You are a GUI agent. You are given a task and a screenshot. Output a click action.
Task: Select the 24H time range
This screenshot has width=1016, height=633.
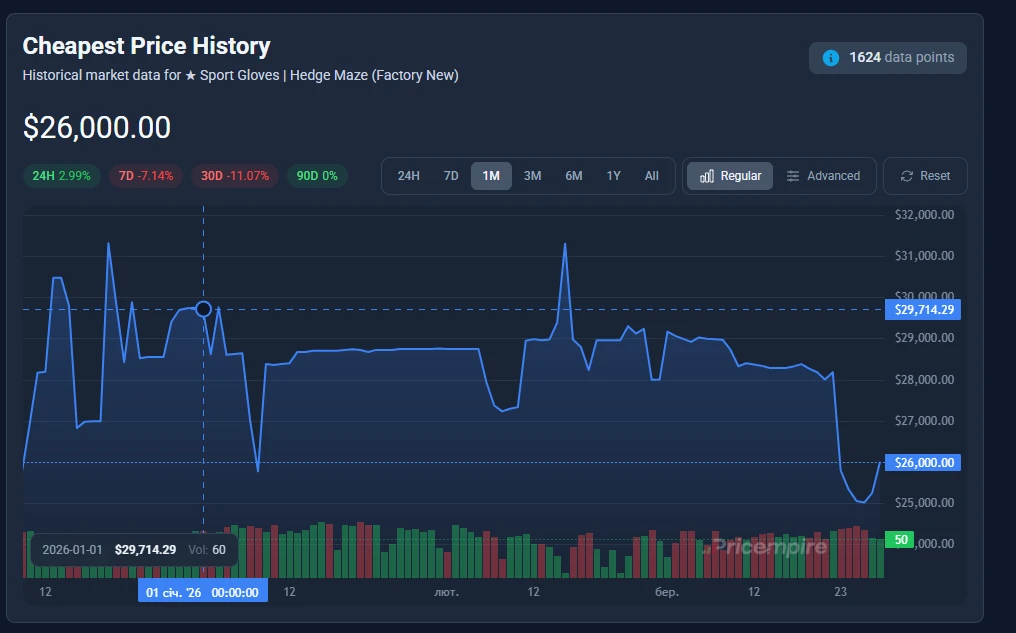tap(408, 176)
